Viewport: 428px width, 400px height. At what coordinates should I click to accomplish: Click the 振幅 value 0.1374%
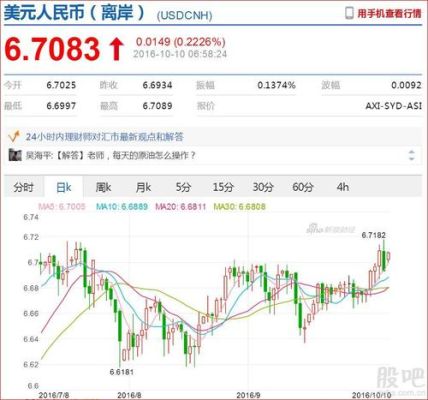point(276,85)
